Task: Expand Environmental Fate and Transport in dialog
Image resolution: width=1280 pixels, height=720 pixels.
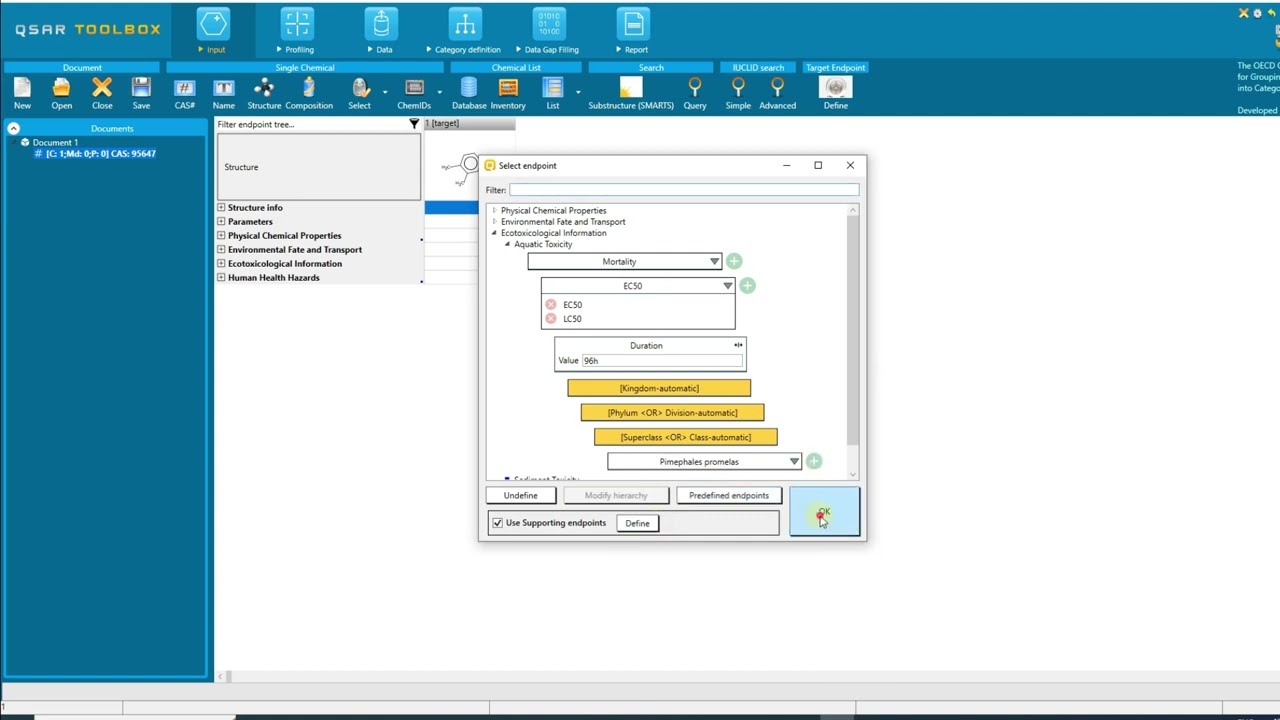Action: tap(494, 222)
